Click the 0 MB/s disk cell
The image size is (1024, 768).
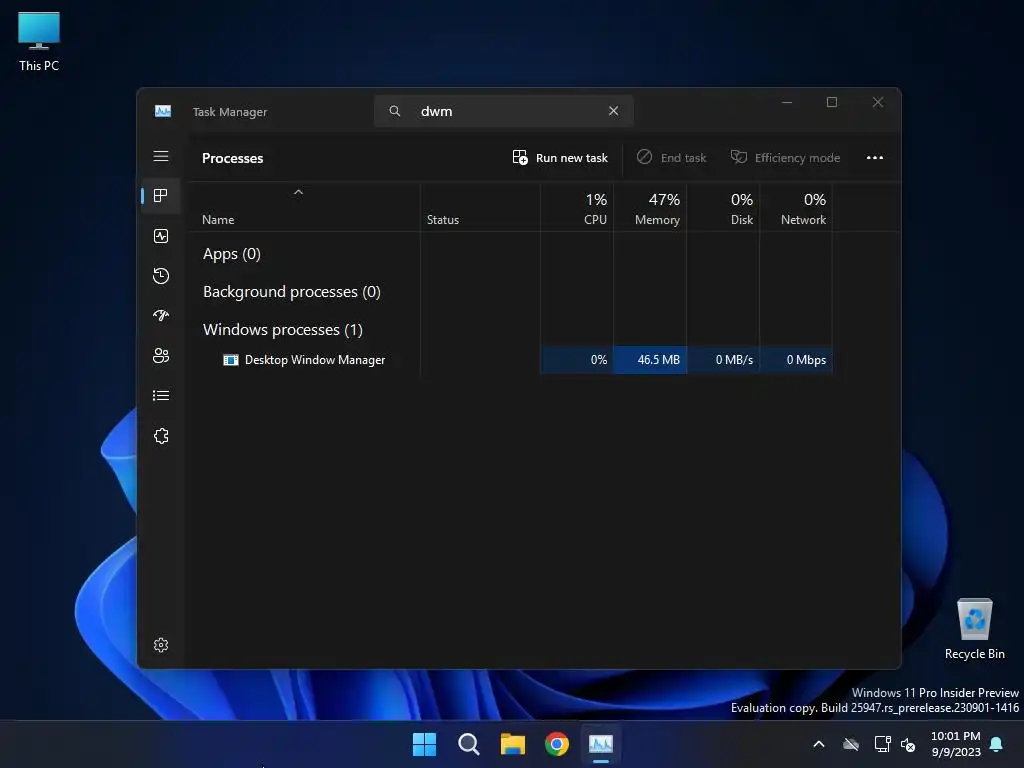coord(723,360)
